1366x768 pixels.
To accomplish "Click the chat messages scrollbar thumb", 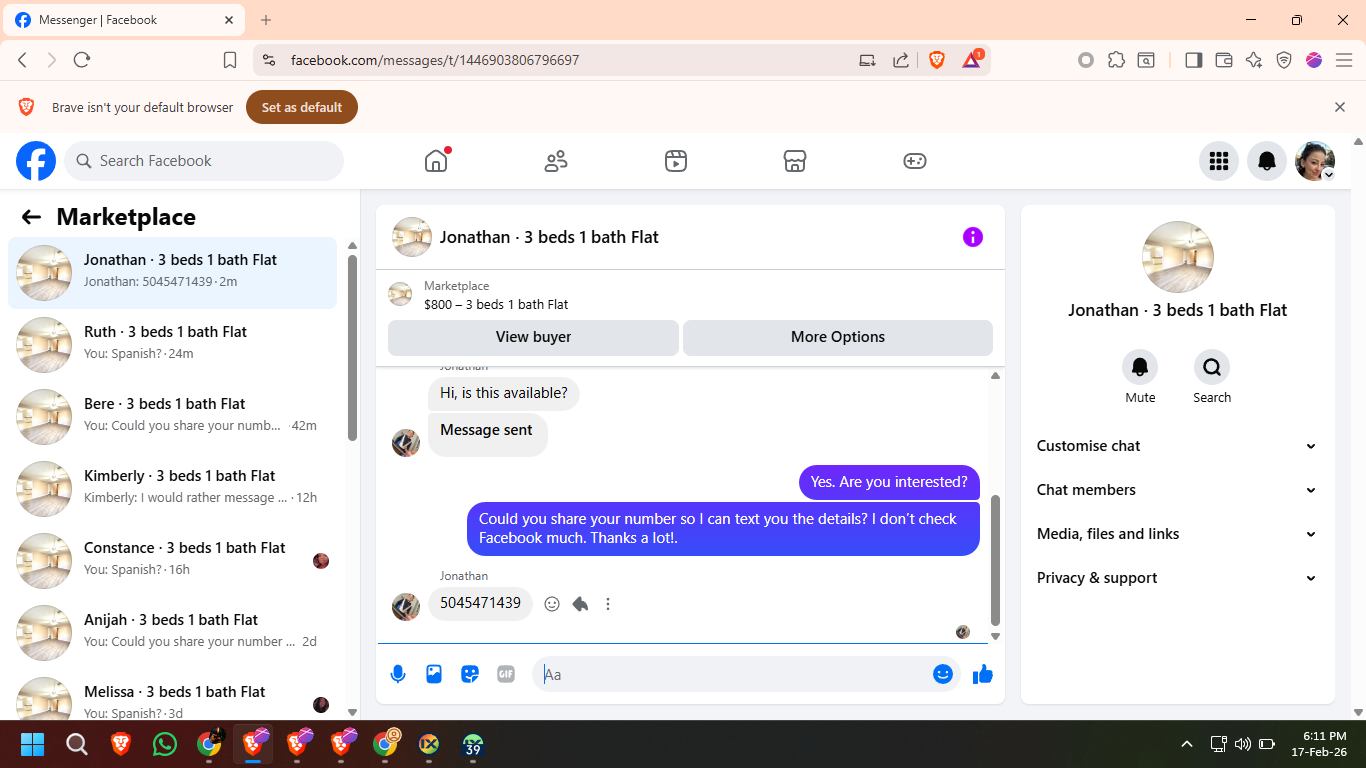I will tap(995, 560).
